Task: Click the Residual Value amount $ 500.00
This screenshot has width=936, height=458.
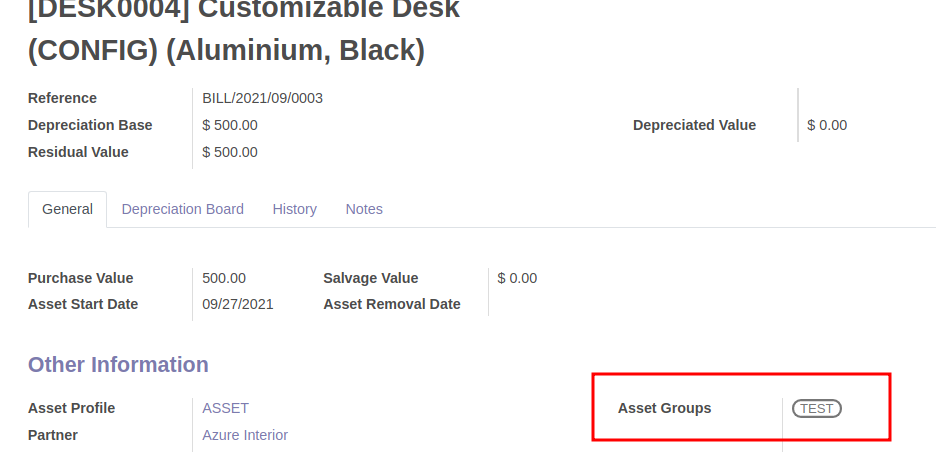Action: click(230, 152)
